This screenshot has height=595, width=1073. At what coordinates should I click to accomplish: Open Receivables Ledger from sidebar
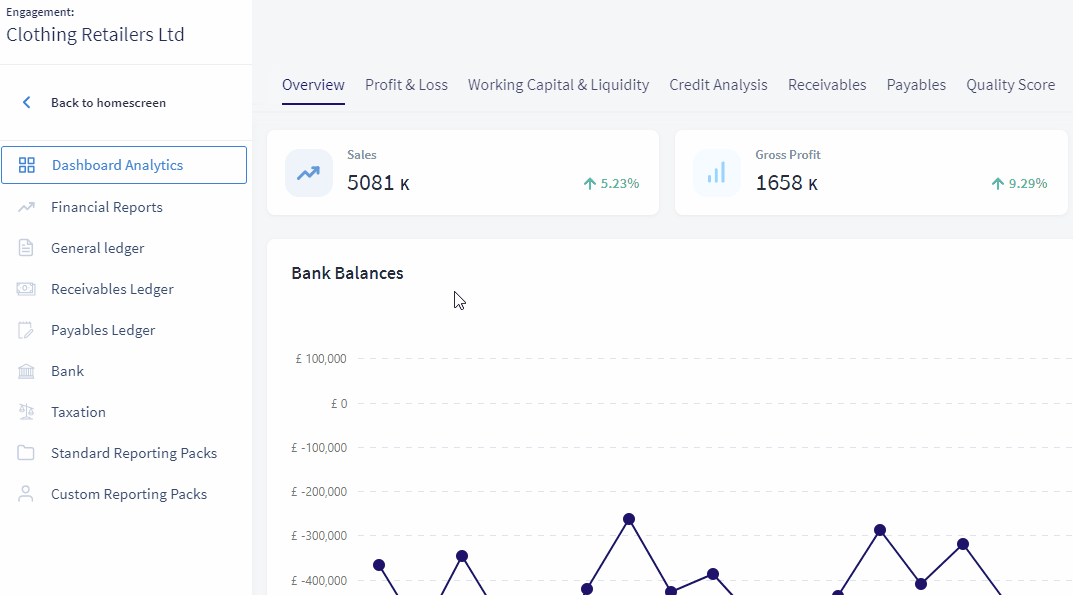pos(112,289)
